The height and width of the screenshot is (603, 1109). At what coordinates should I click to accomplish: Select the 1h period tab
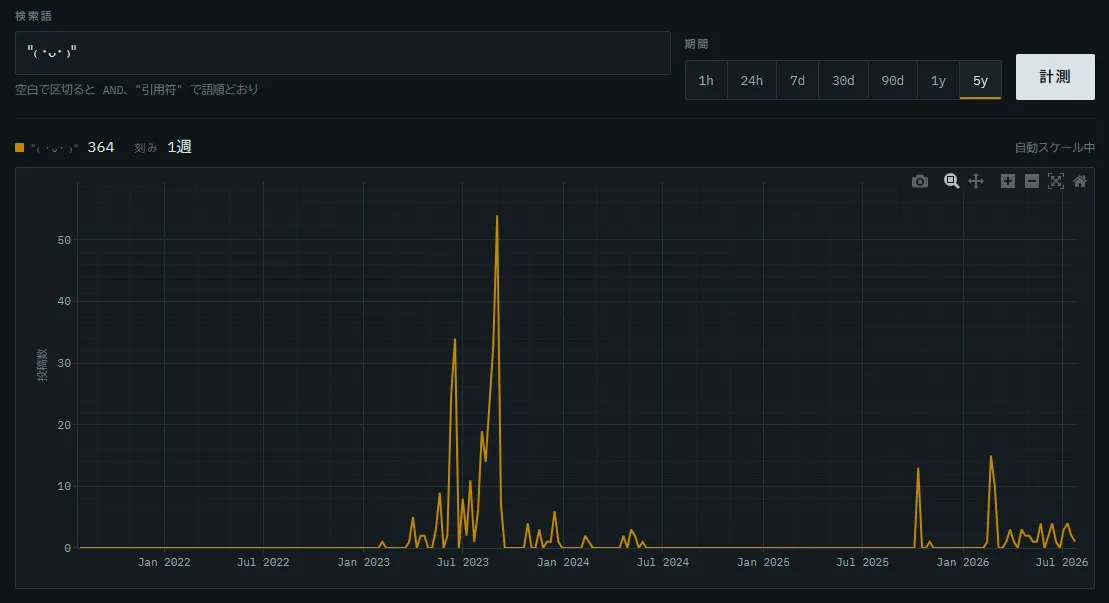706,81
